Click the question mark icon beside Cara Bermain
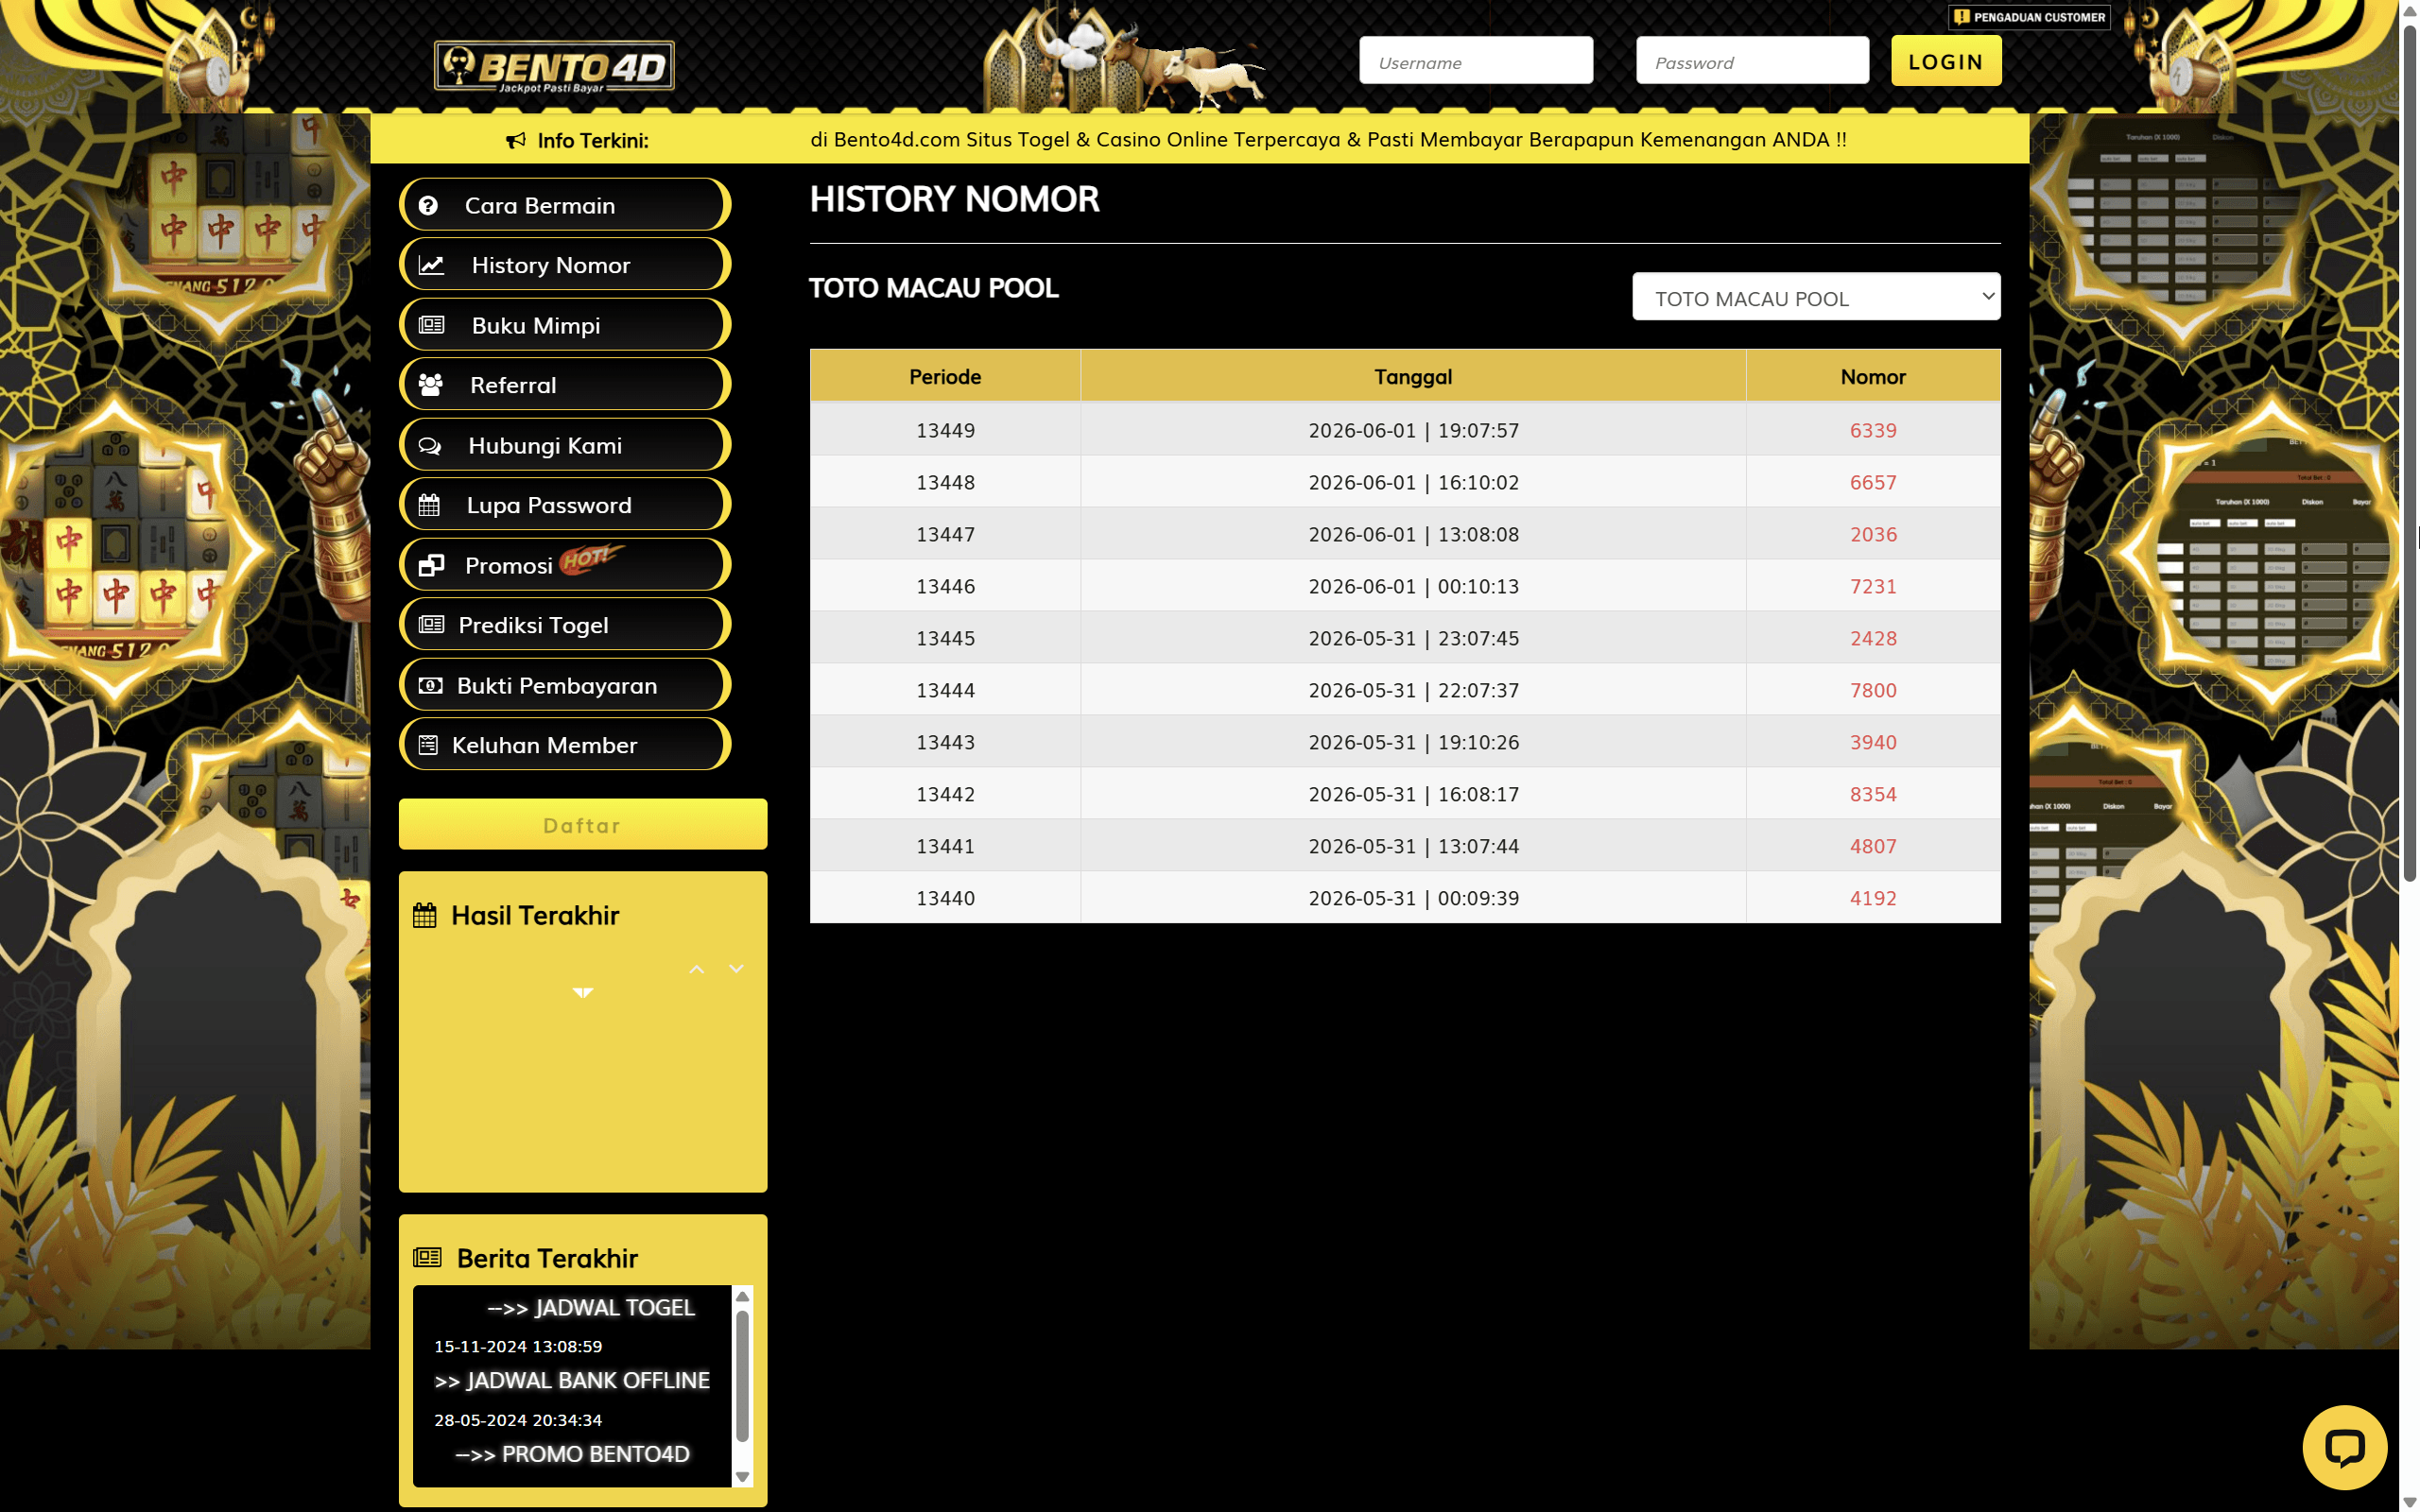This screenshot has width=2420, height=1512. coord(428,206)
